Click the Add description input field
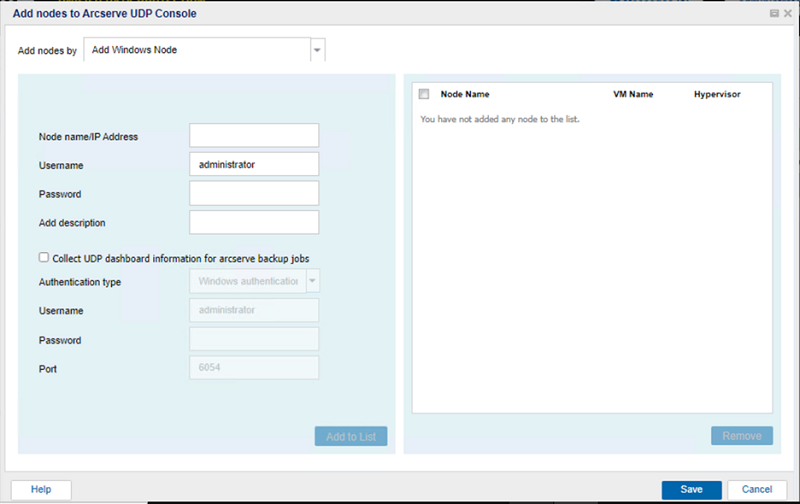Image resolution: width=800 pixels, height=504 pixels. click(x=254, y=222)
